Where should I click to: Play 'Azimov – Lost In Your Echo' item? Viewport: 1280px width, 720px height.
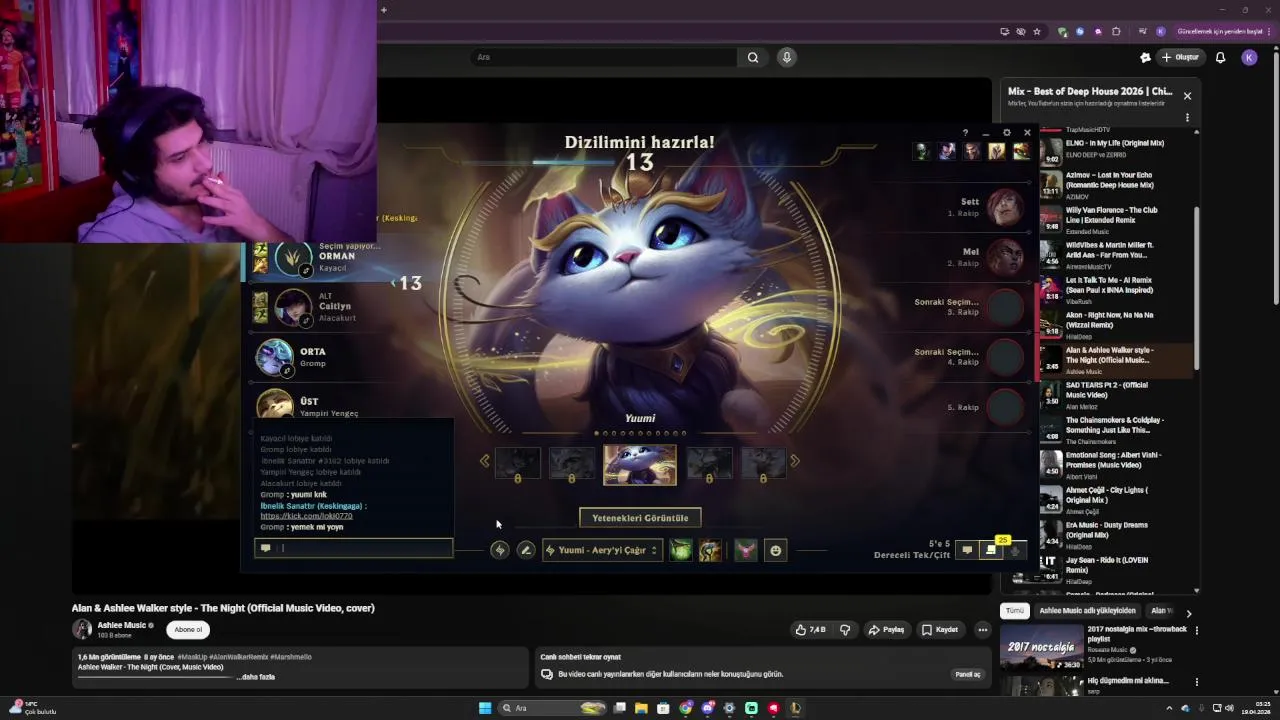click(x=1117, y=185)
